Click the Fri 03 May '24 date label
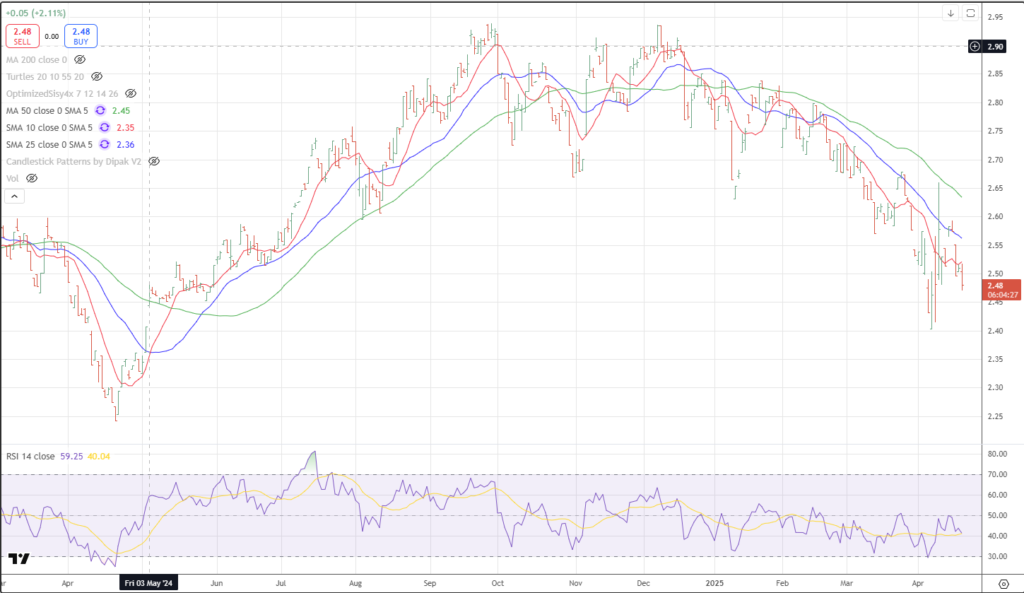Screen dimensions: 1024x593 (149, 583)
